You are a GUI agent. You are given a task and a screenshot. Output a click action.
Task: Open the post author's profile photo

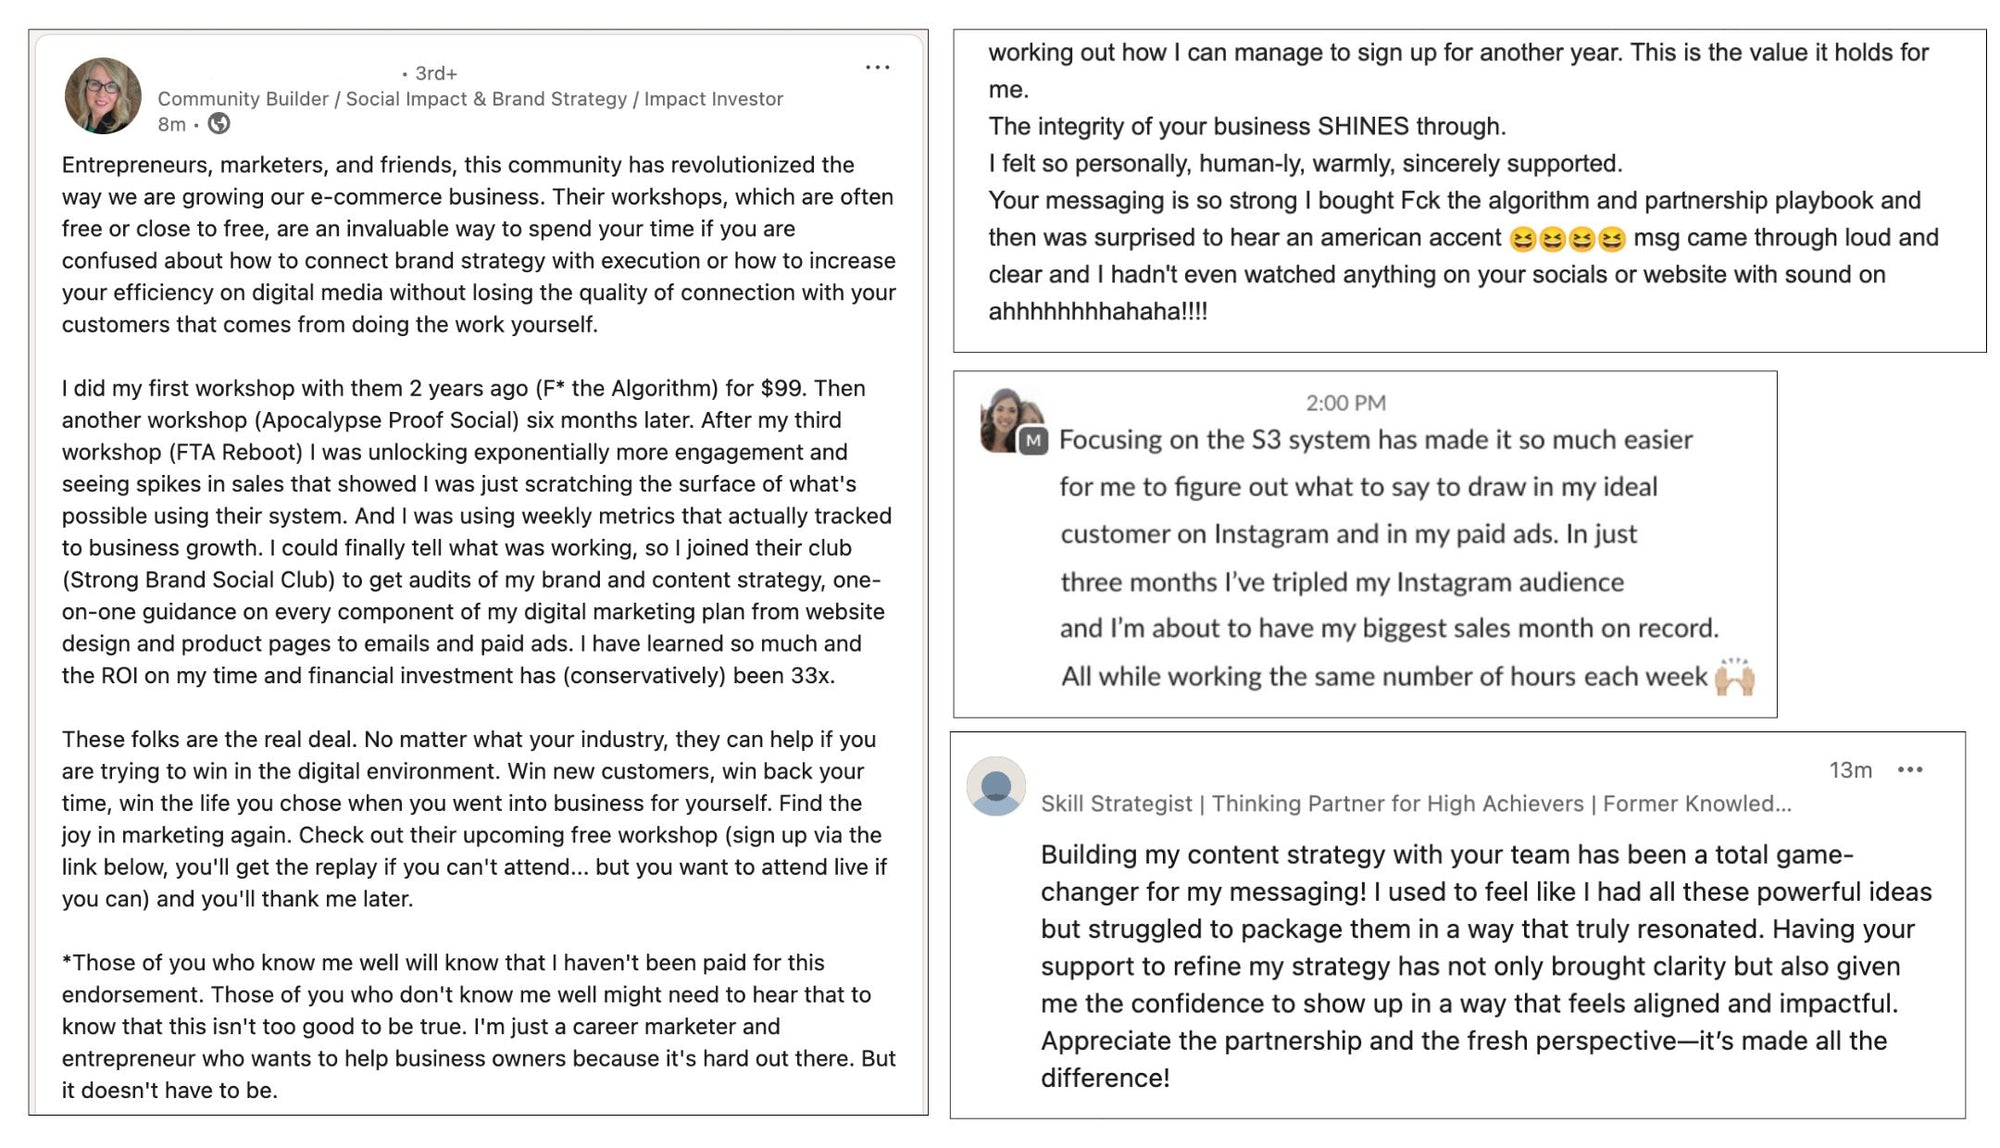click(103, 96)
